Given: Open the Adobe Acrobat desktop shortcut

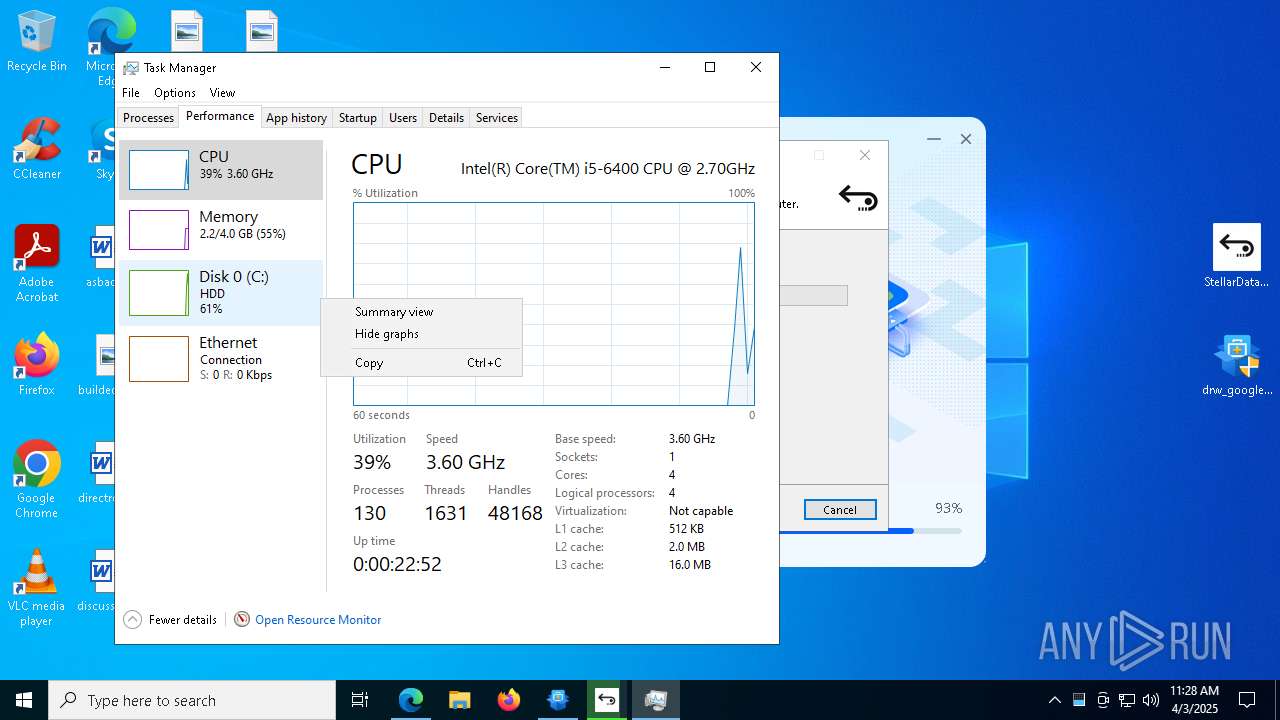Looking at the screenshot, I should [x=37, y=264].
